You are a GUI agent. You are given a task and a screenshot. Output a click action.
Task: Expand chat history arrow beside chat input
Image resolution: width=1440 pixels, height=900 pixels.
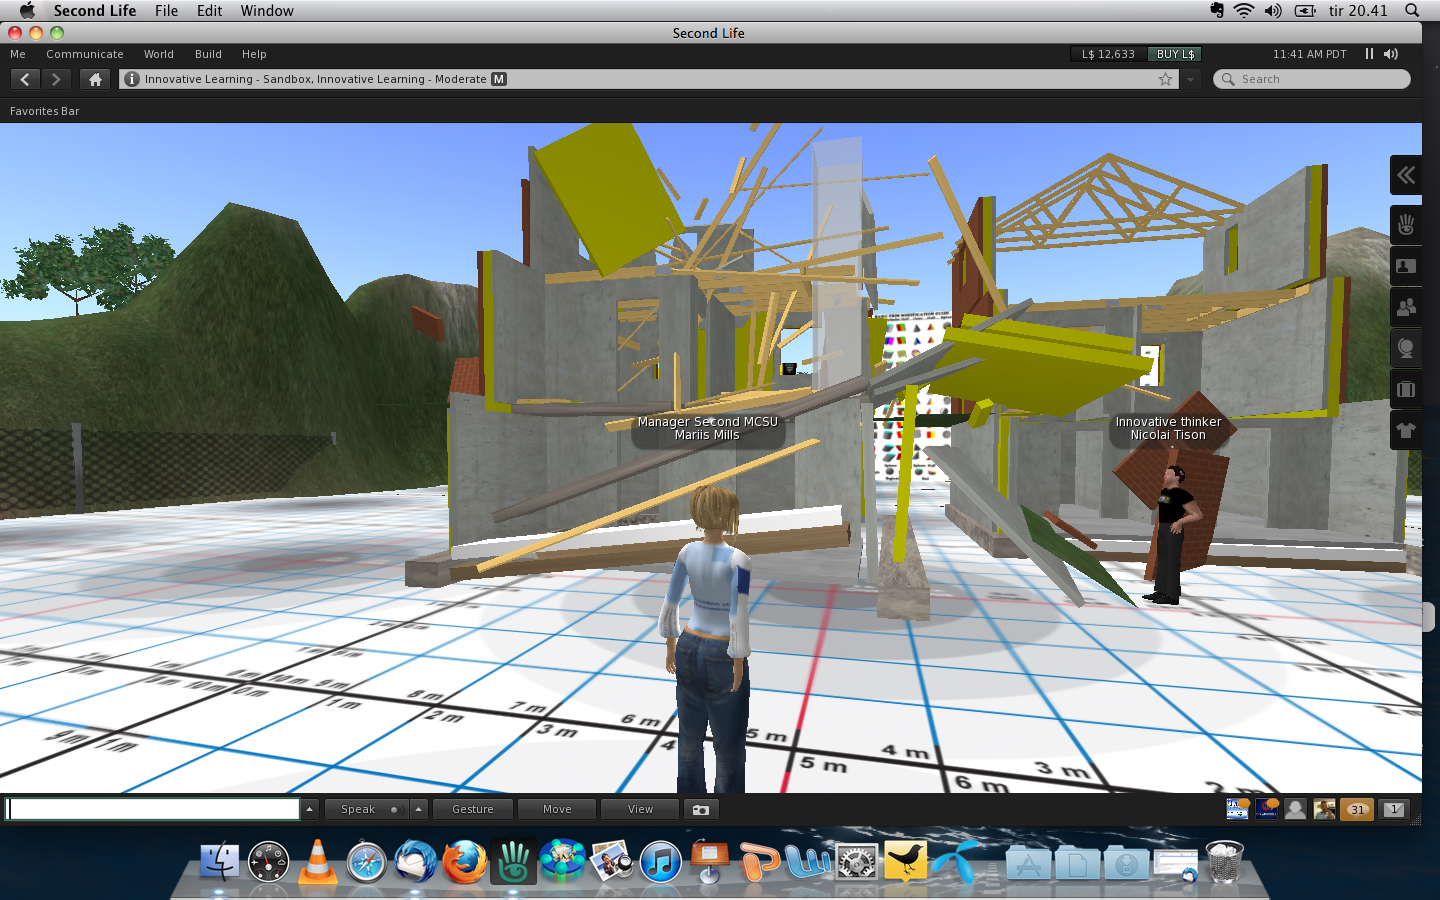tap(310, 810)
